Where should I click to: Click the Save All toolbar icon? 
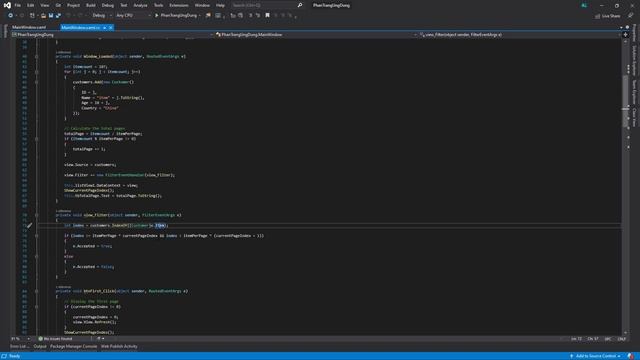coord(58,16)
